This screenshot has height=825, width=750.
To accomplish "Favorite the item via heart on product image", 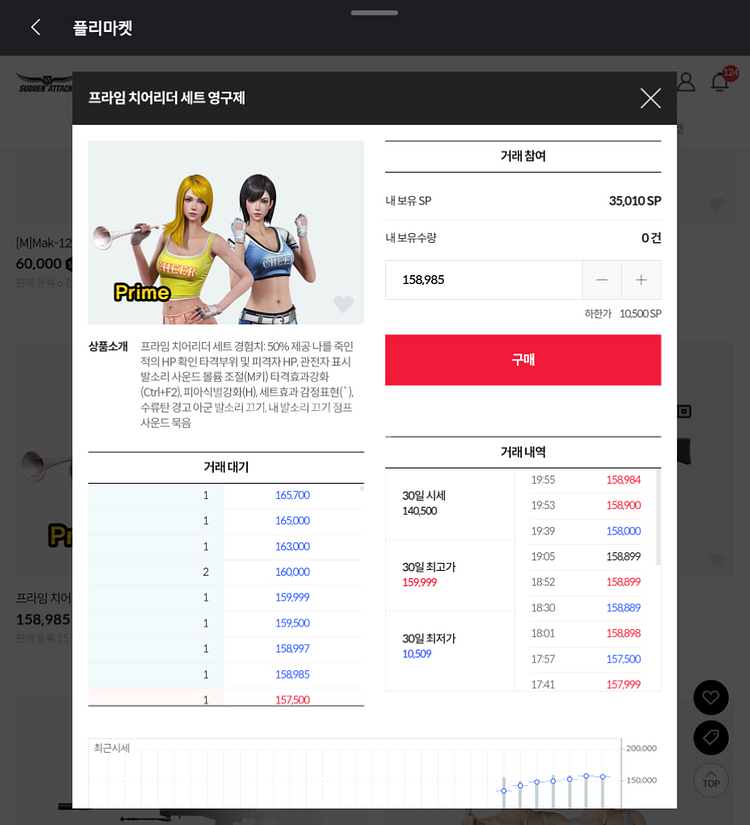I will 343,304.
